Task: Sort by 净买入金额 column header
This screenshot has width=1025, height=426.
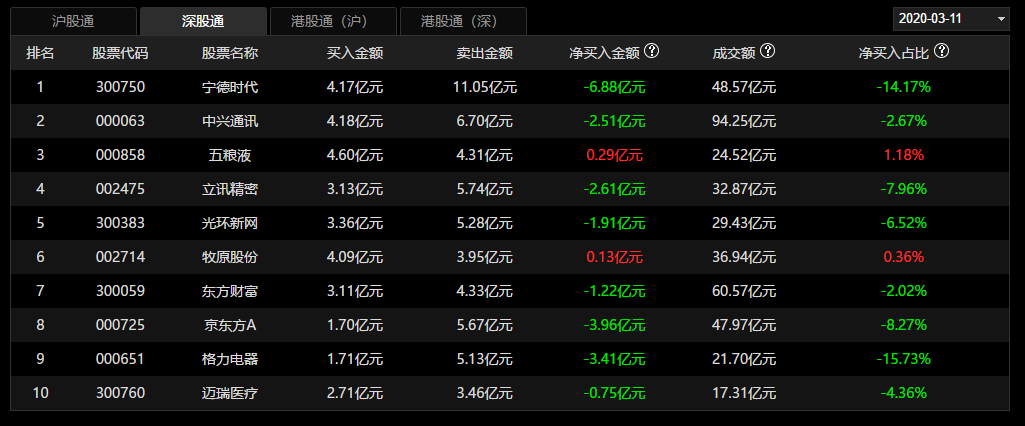Action: (605, 53)
